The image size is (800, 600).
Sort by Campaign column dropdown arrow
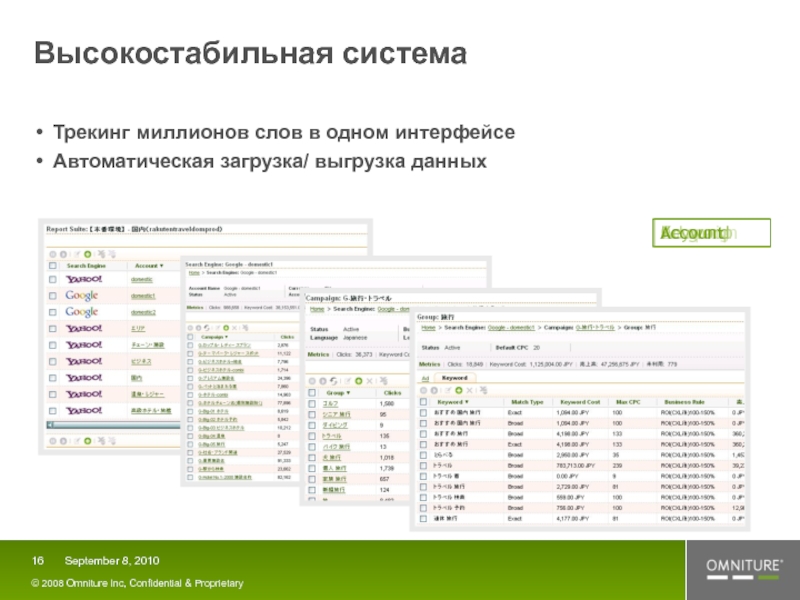point(226,337)
